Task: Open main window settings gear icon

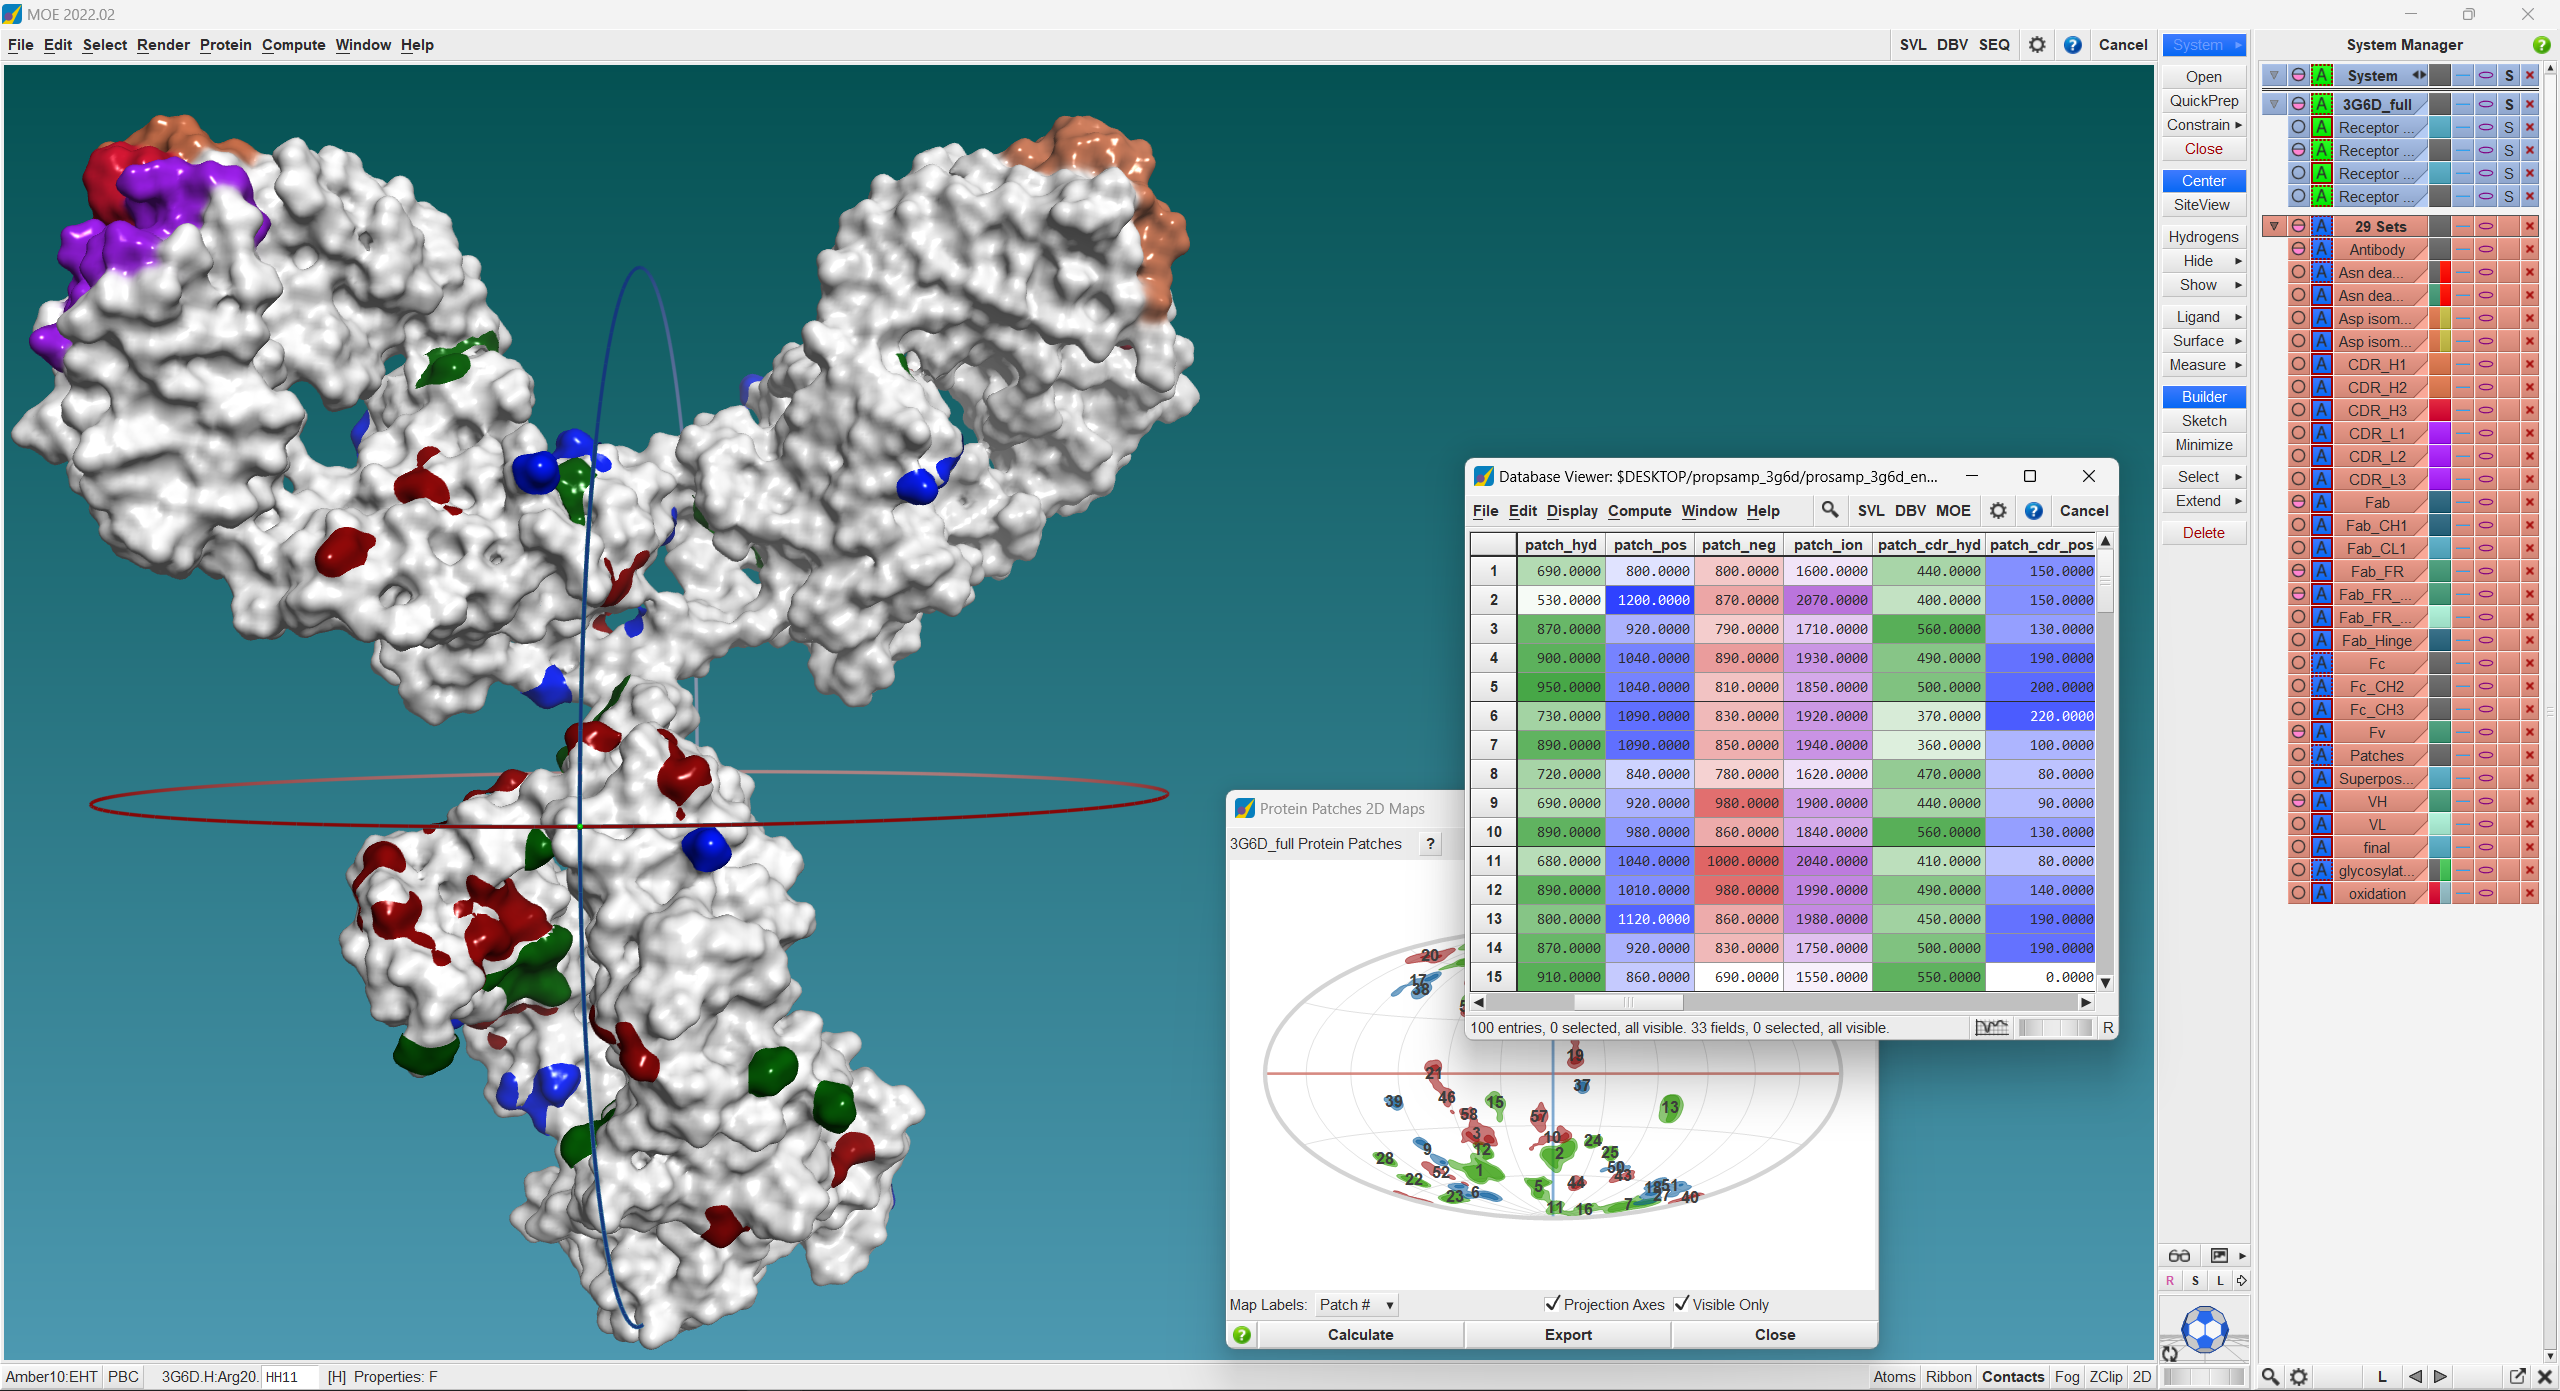Action: (2037, 45)
